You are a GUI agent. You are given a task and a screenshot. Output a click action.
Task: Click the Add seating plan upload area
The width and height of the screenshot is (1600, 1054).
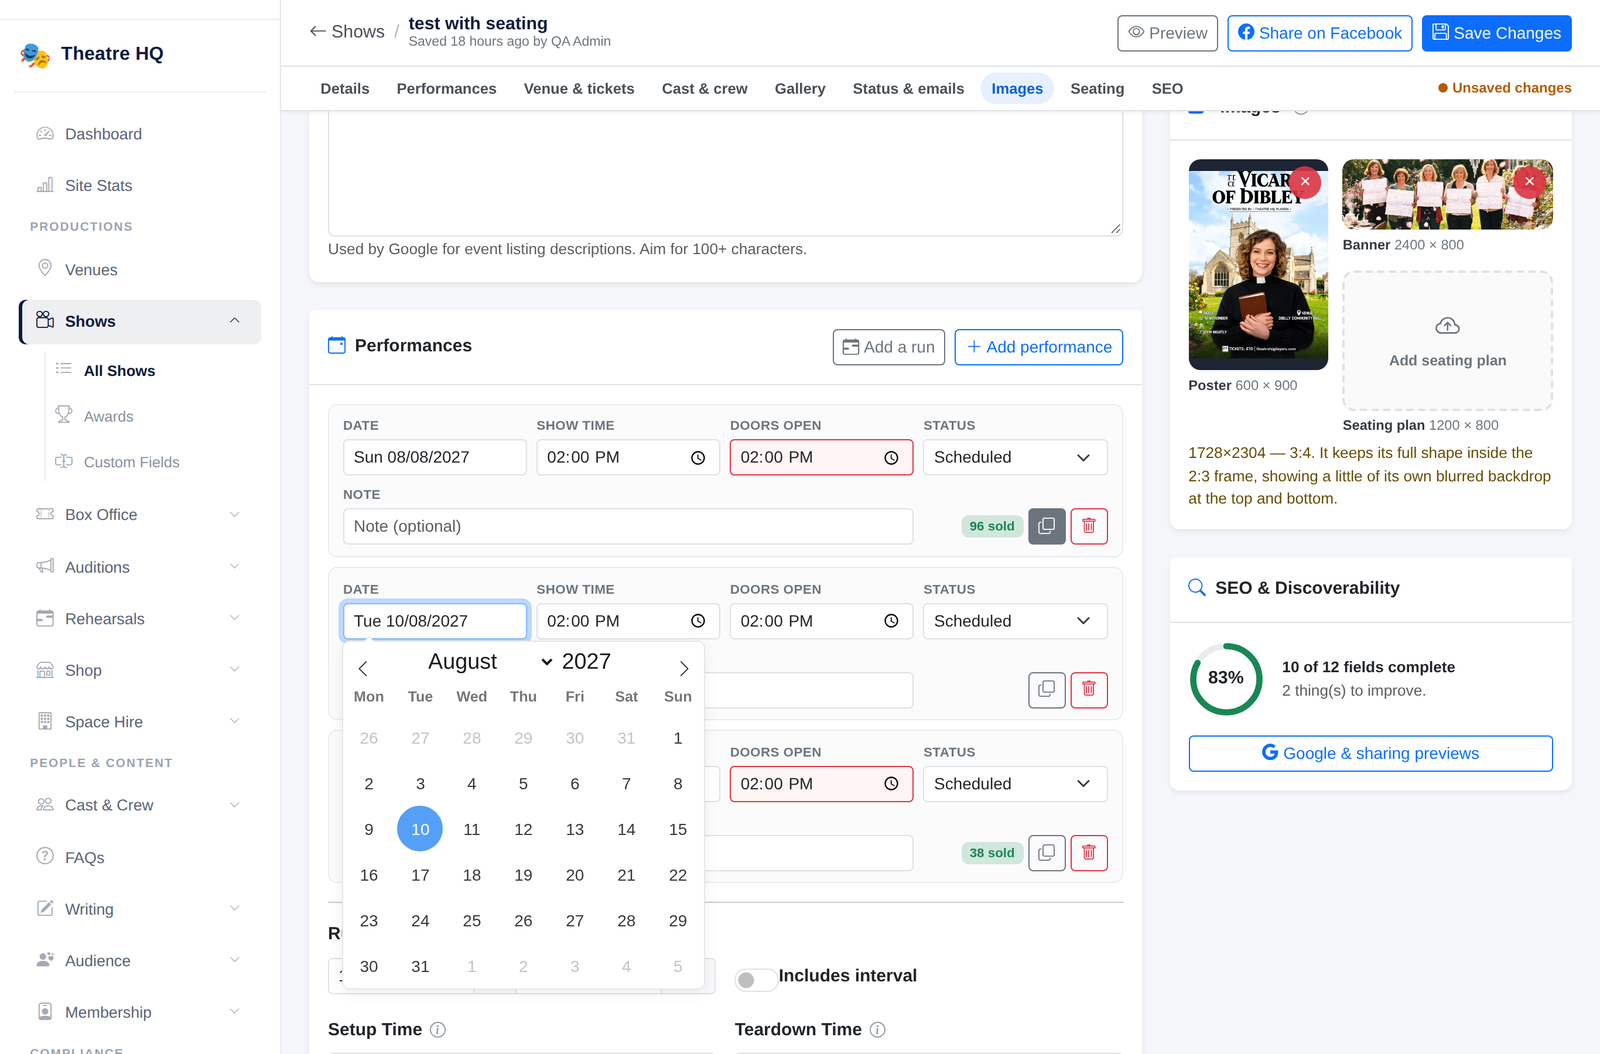[x=1447, y=341]
